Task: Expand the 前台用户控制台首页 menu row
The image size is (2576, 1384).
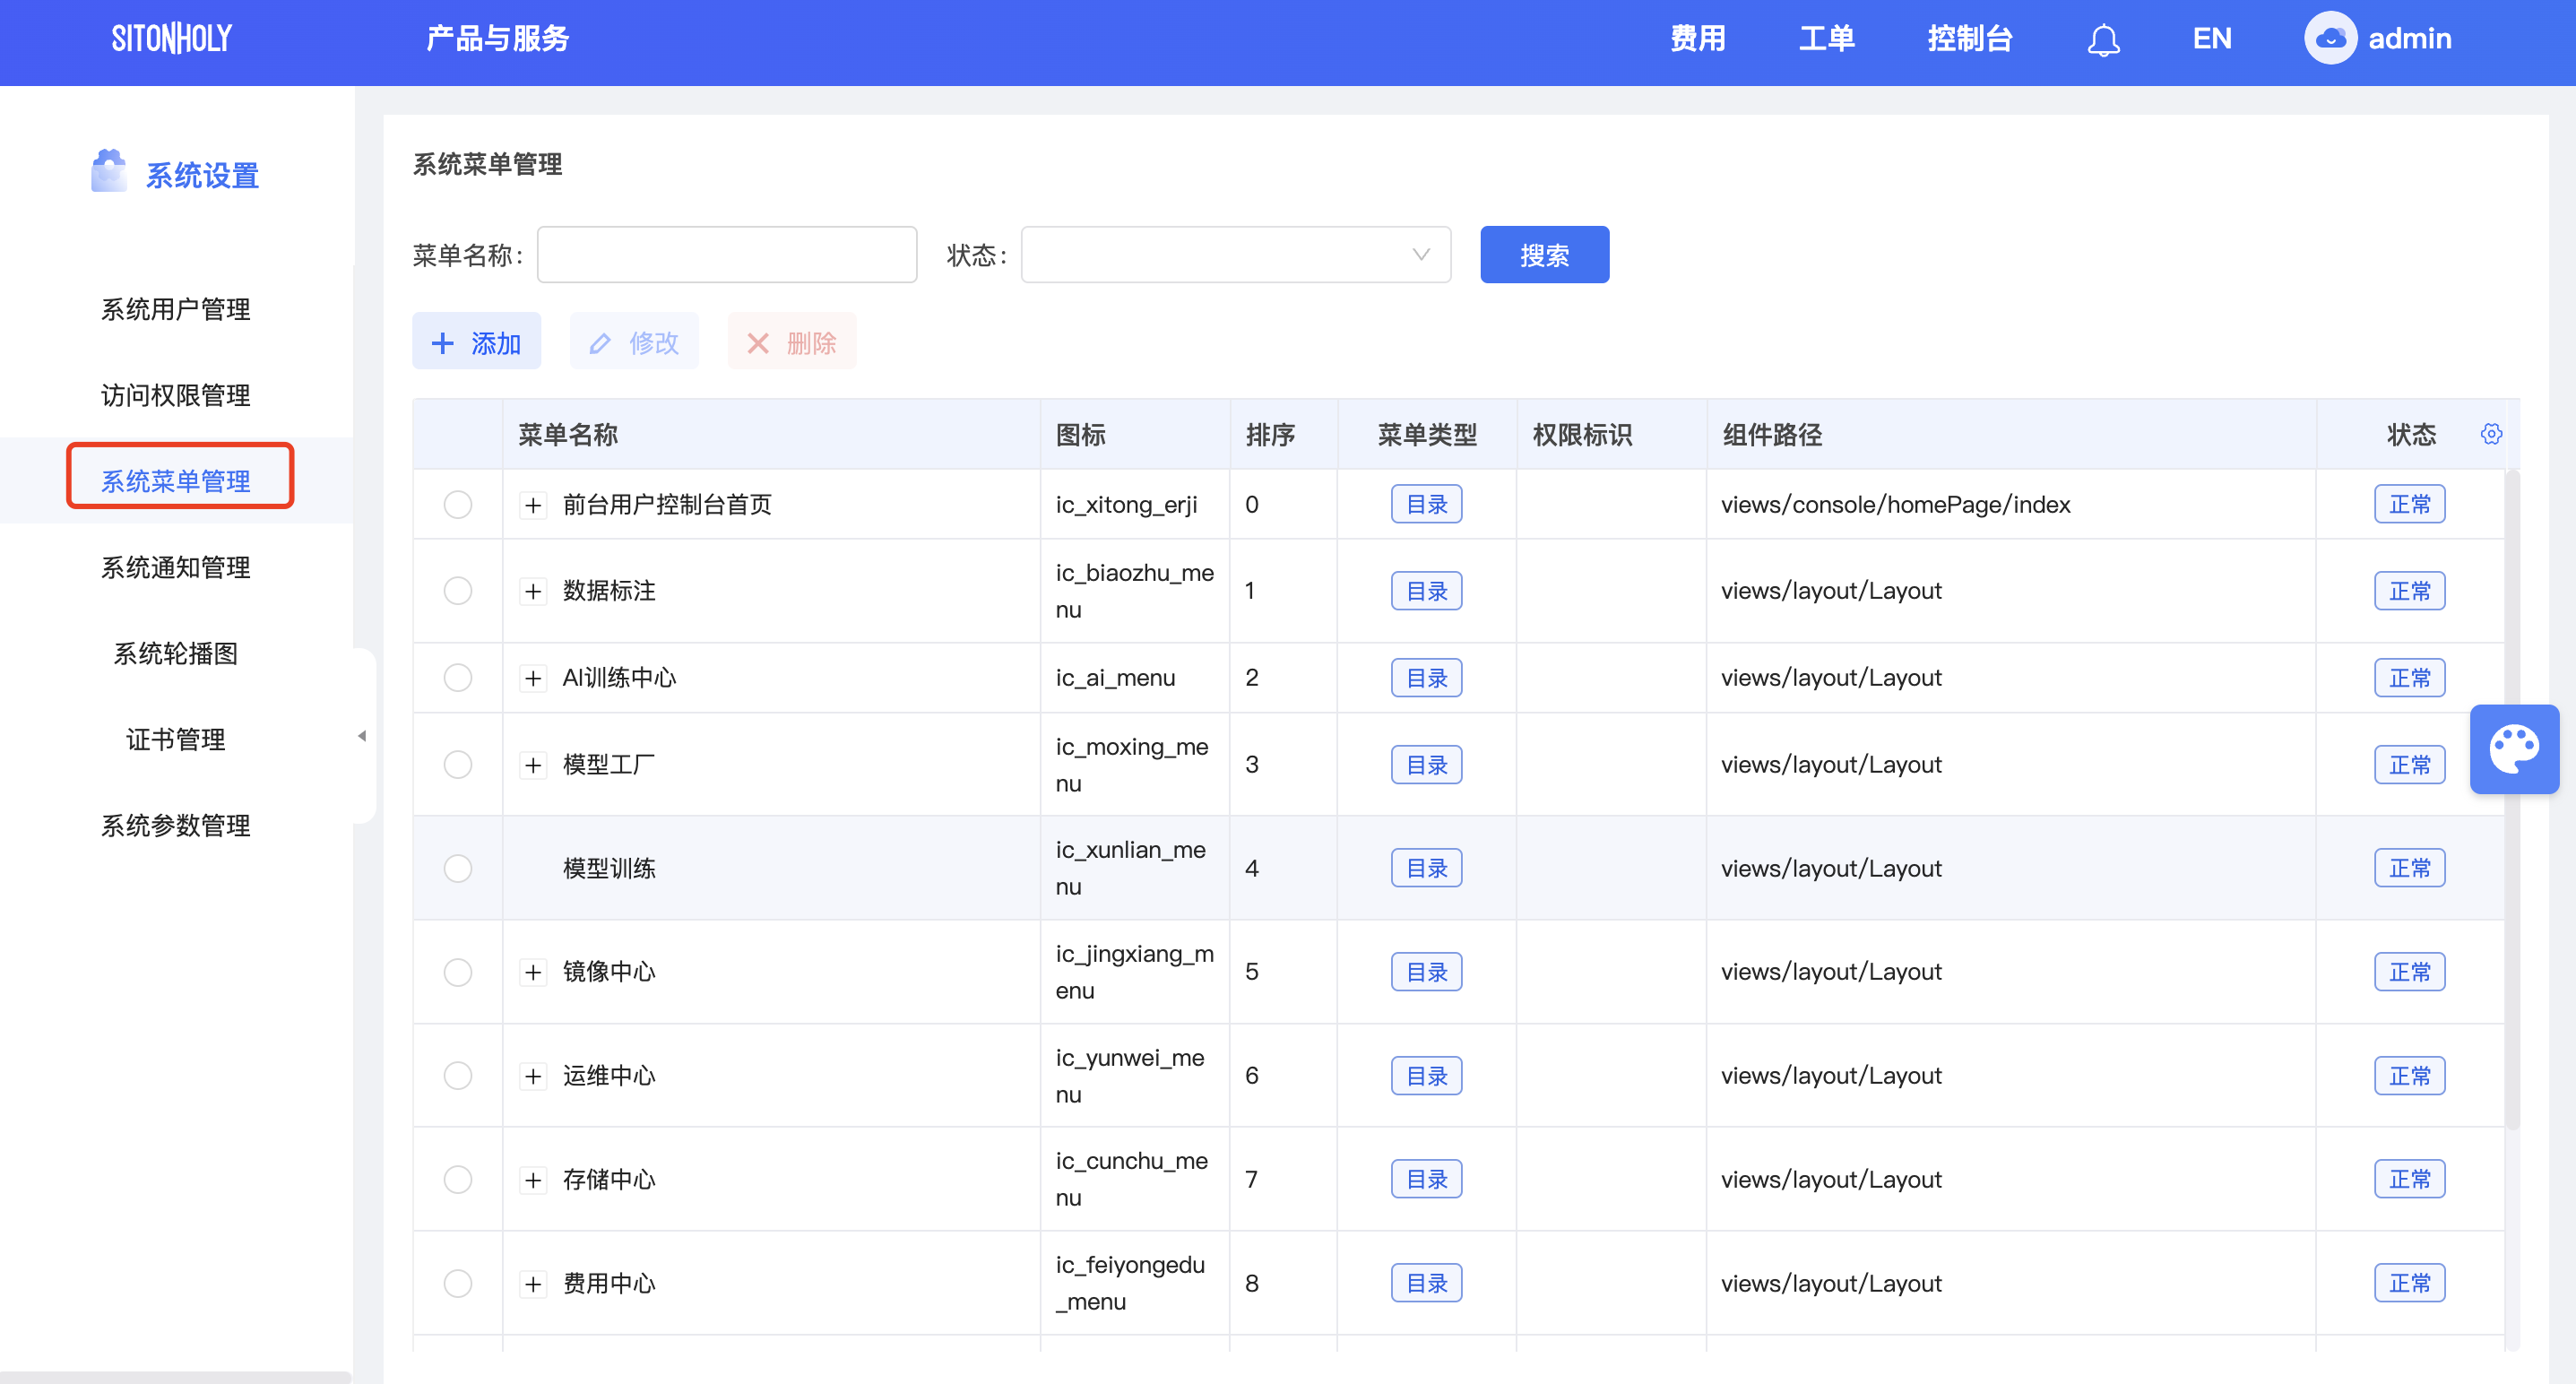Action: (x=533, y=506)
